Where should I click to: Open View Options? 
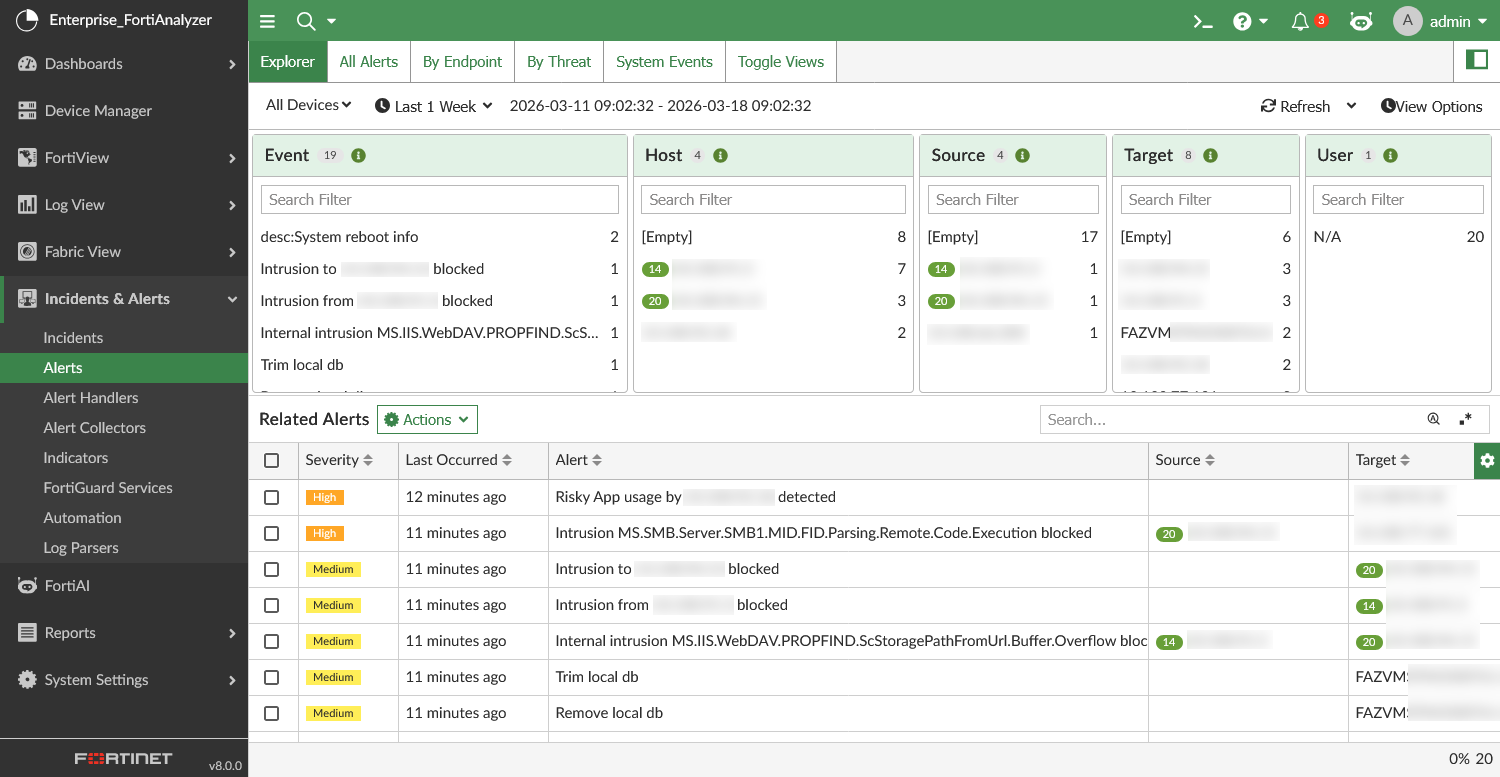coord(1431,106)
